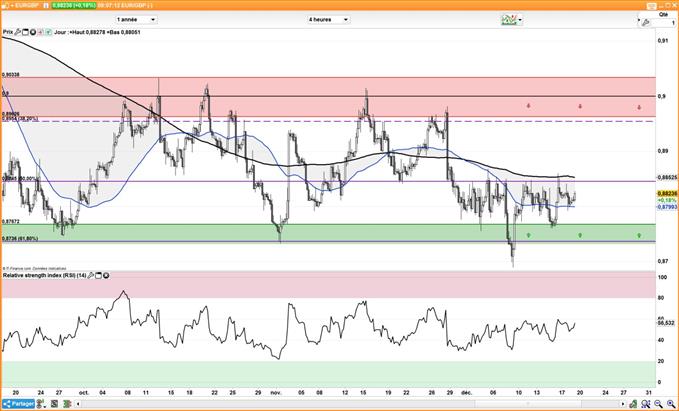679x411 pixels.
Task: Click the 0,88525 moving average price label
Action: pos(667,178)
